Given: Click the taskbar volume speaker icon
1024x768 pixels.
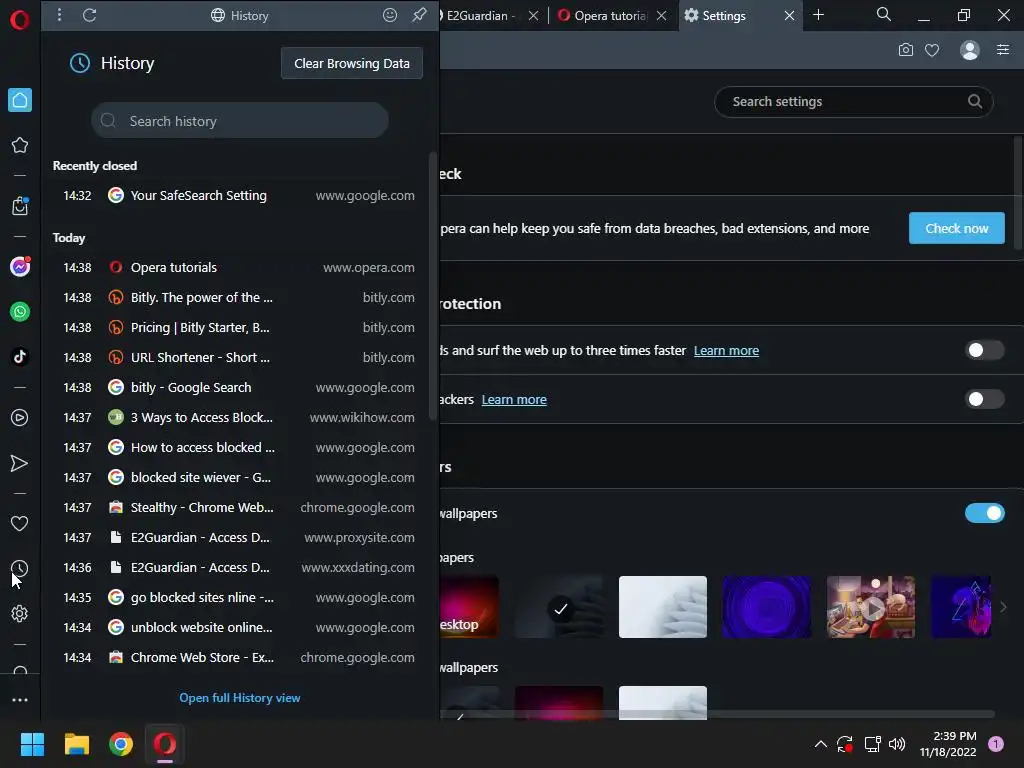Looking at the screenshot, I should 897,744.
